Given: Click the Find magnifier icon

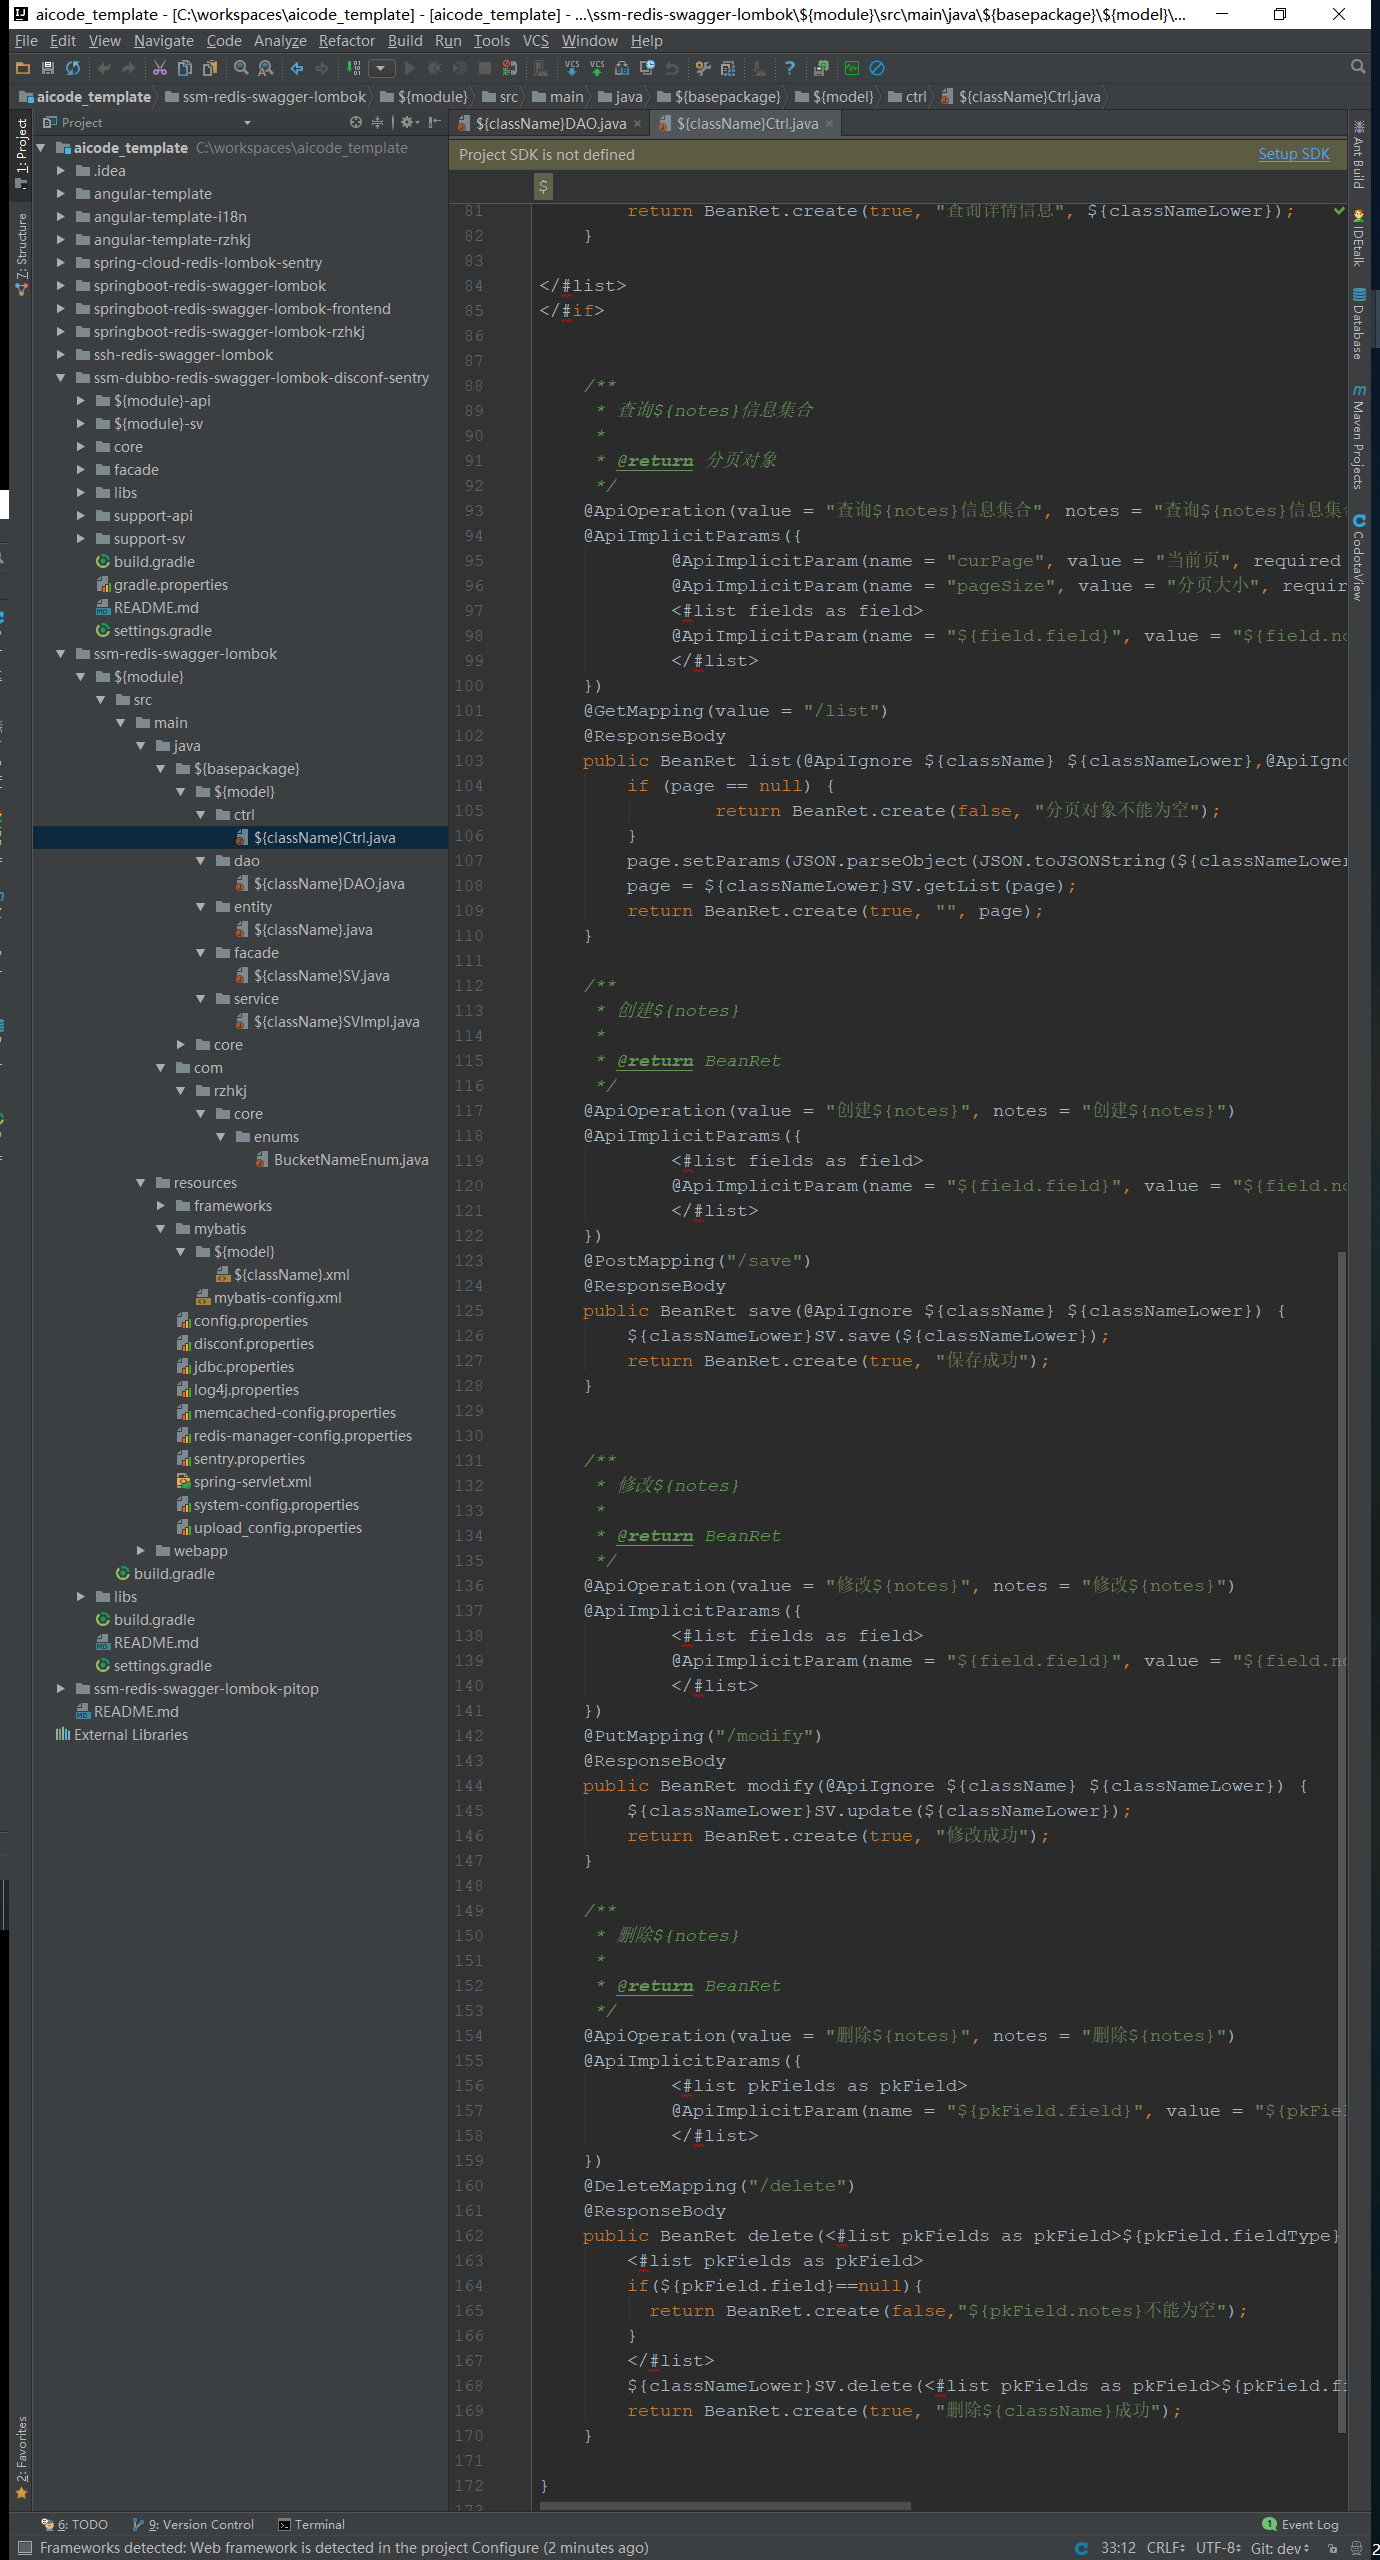Looking at the screenshot, I should tap(241, 68).
